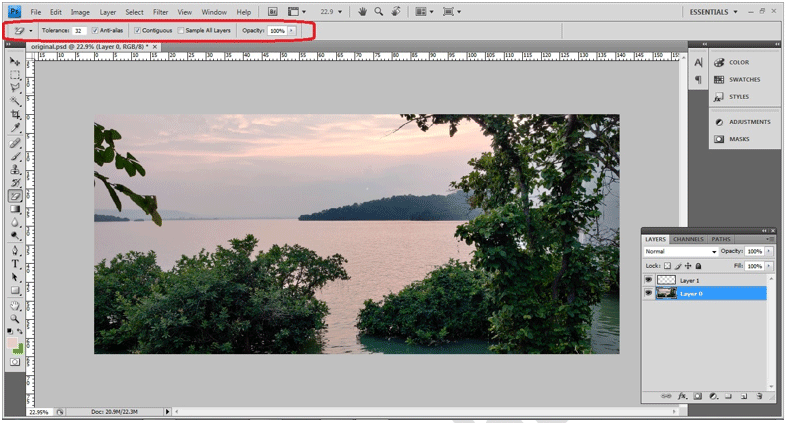Select the Healing Brush tool

point(15,143)
